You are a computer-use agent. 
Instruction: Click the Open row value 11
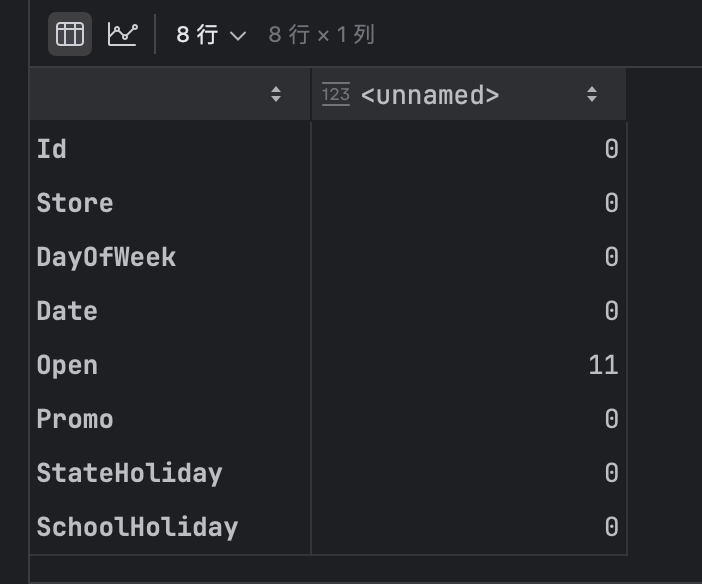[603, 365]
